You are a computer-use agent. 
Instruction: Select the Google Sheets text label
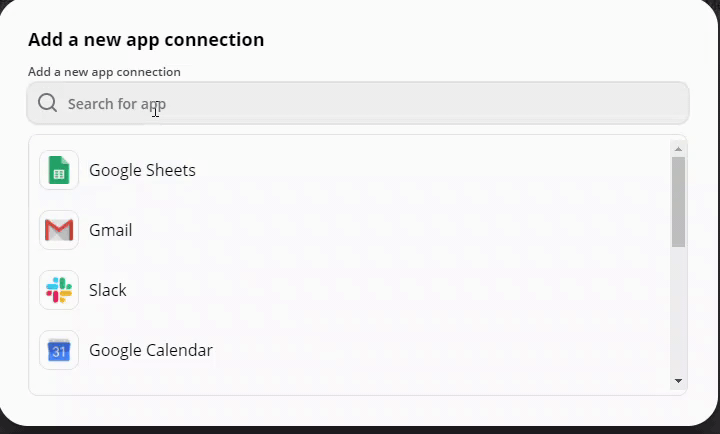coord(142,170)
